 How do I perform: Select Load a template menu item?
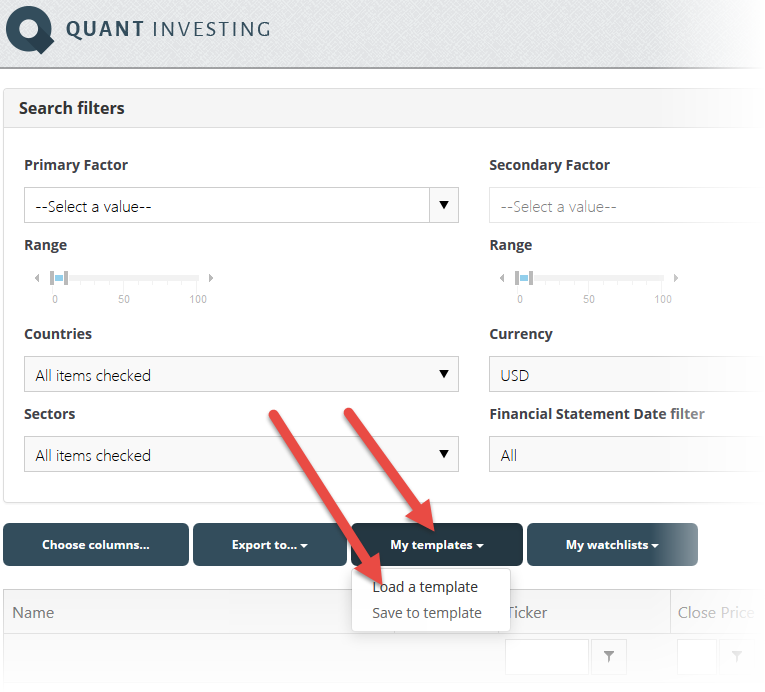coord(425,587)
